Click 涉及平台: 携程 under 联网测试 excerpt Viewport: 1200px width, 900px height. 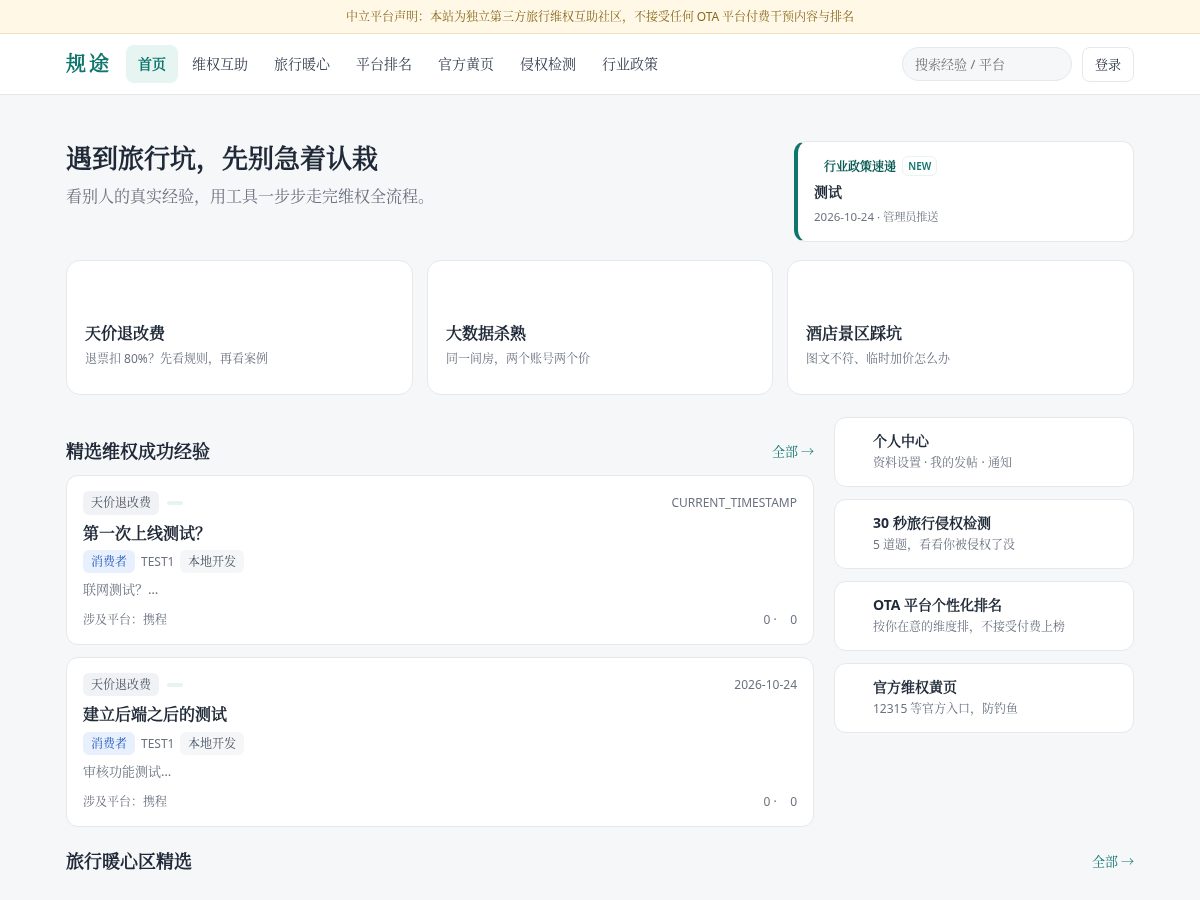pyautogui.click(x=125, y=619)
